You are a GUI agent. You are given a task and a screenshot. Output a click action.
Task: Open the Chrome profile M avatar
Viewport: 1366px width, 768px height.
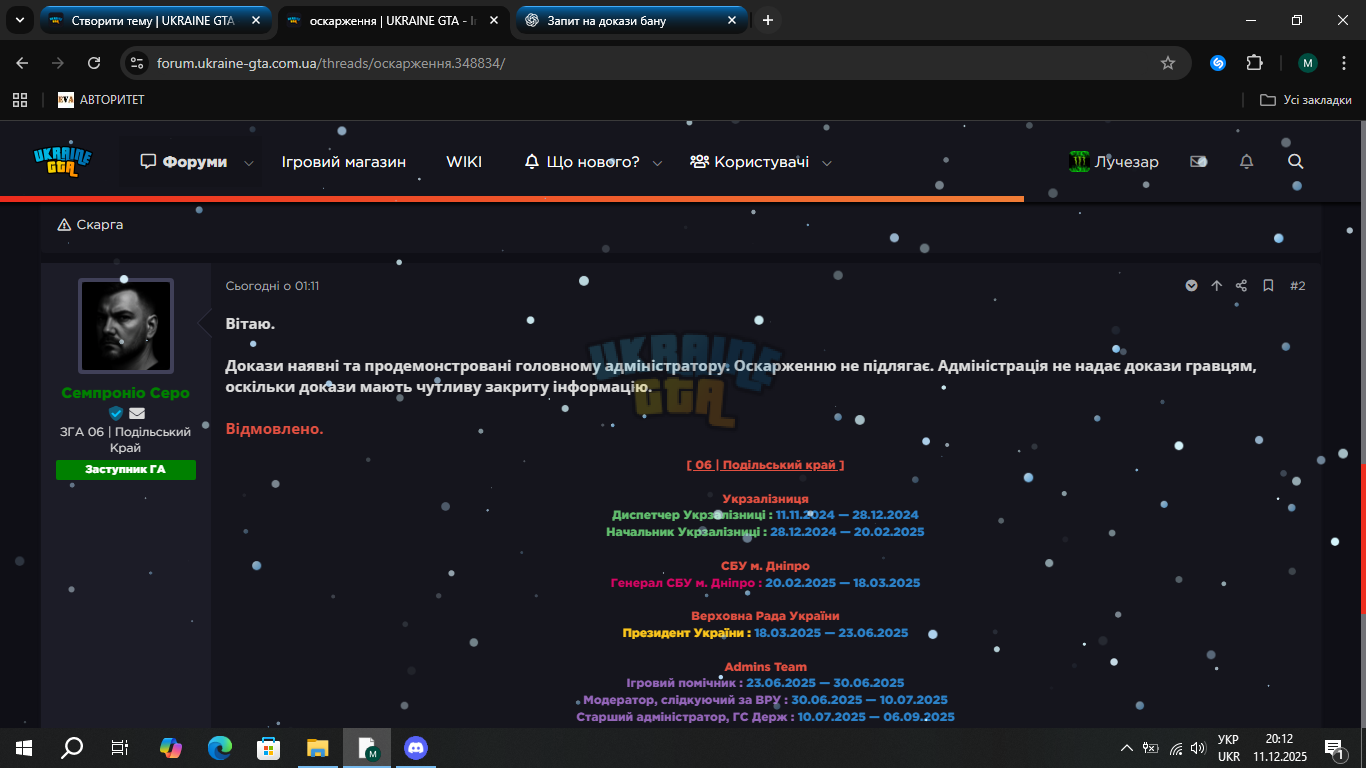[1308, 63]
